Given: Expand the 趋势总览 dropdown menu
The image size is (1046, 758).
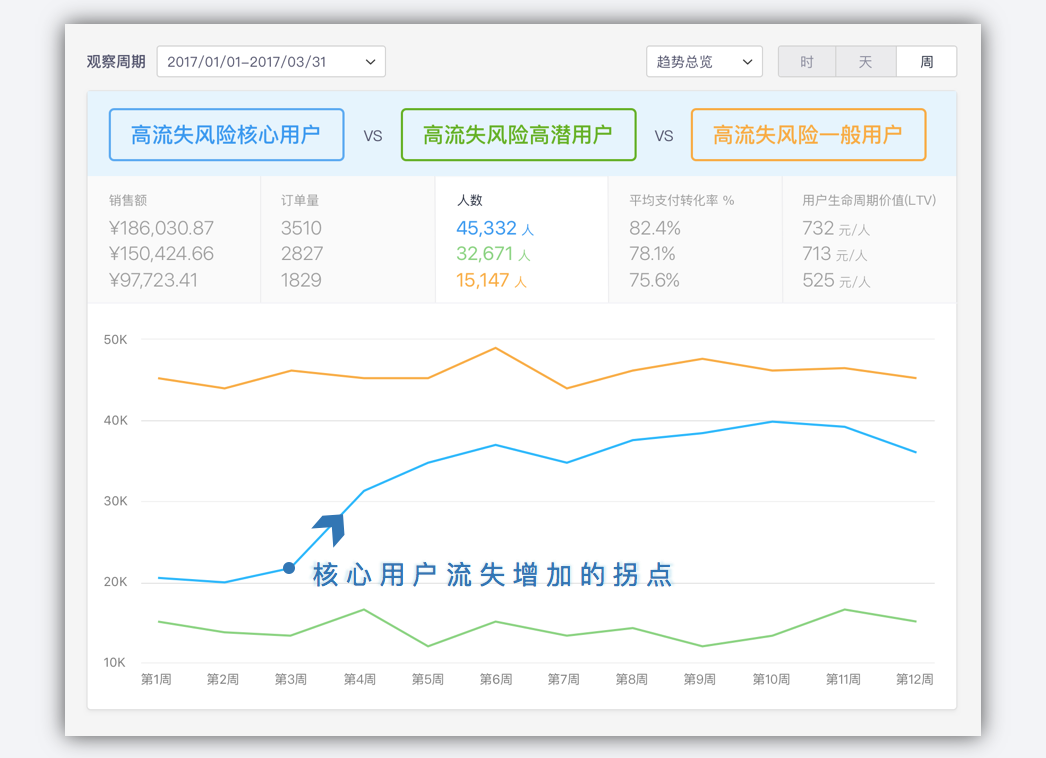Looking at the screenshot, I should (x=704, y=61).
